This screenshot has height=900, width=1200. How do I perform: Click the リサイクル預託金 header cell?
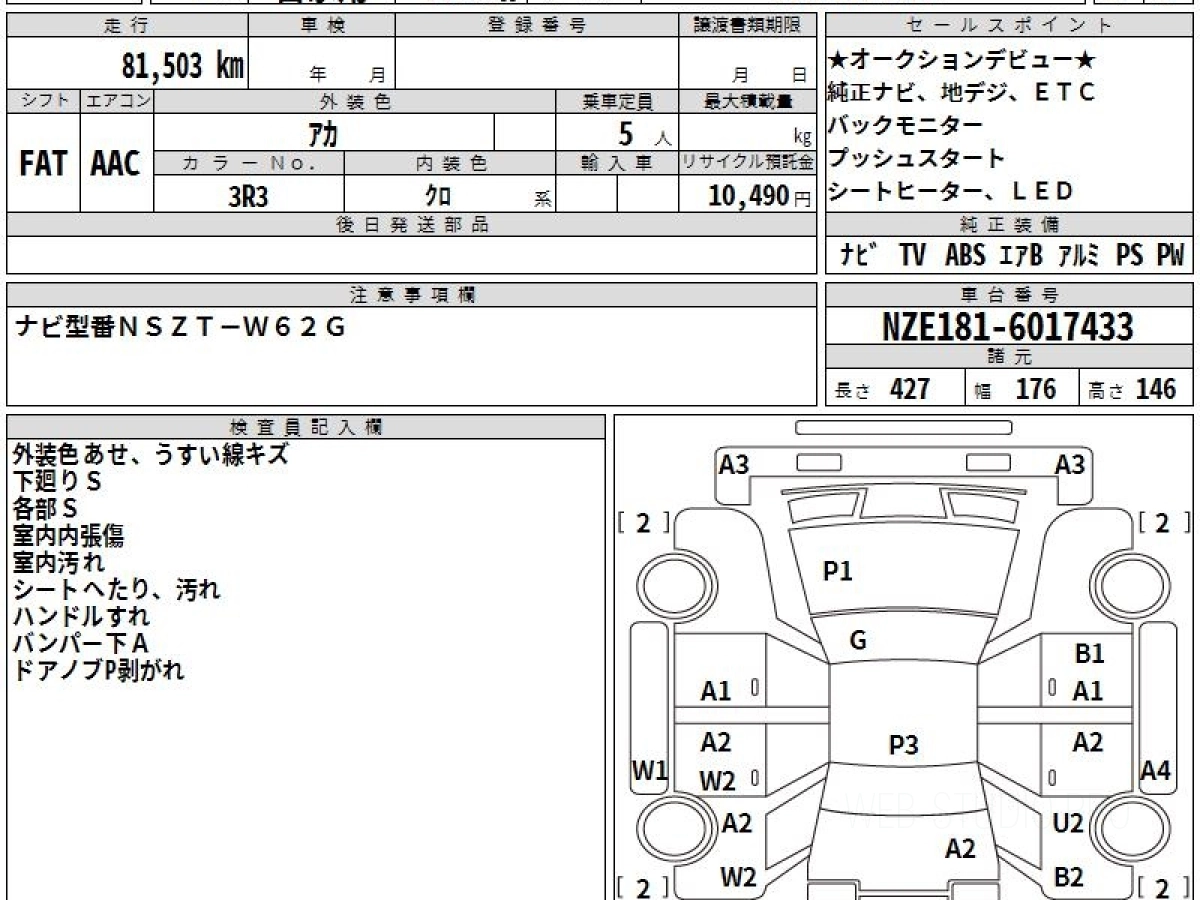coord(747,162)
